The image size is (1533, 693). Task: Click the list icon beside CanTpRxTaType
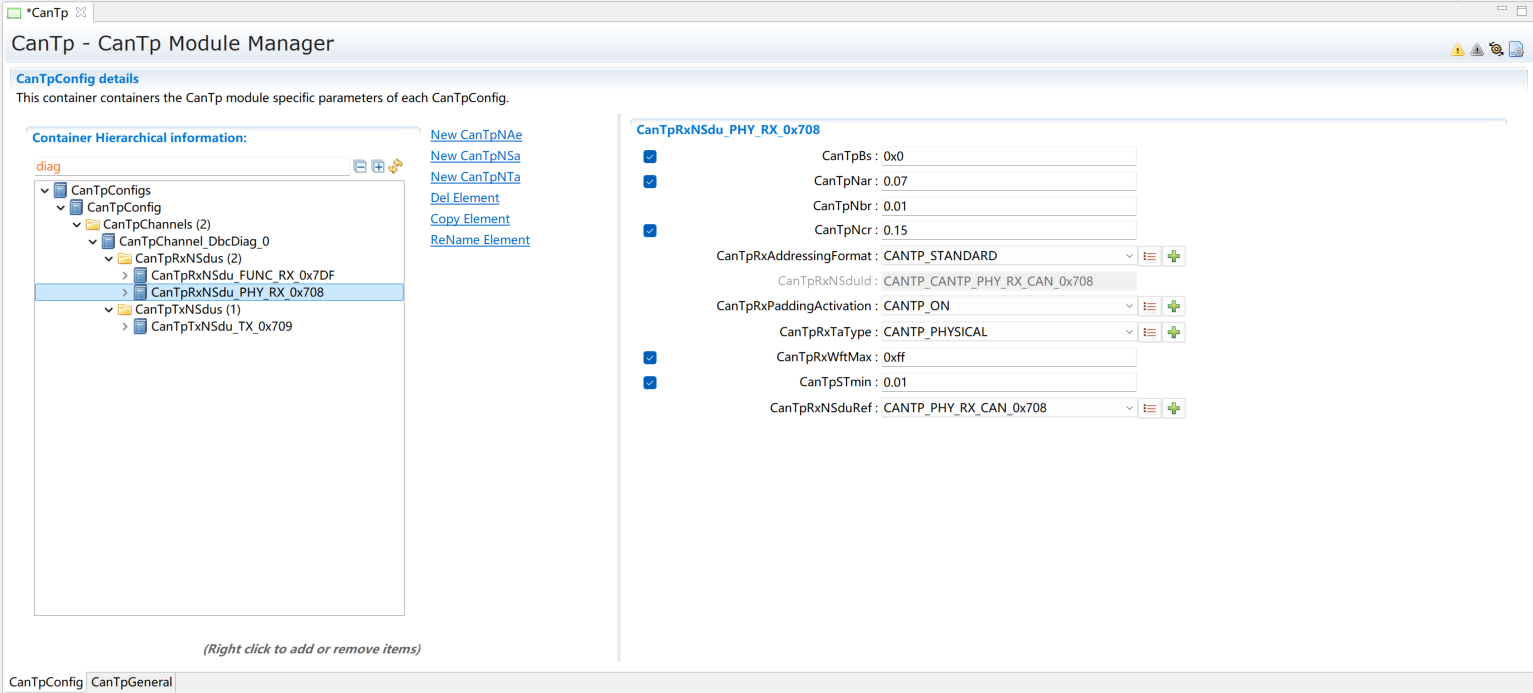pyautogui.click(x=1150, y=332)
